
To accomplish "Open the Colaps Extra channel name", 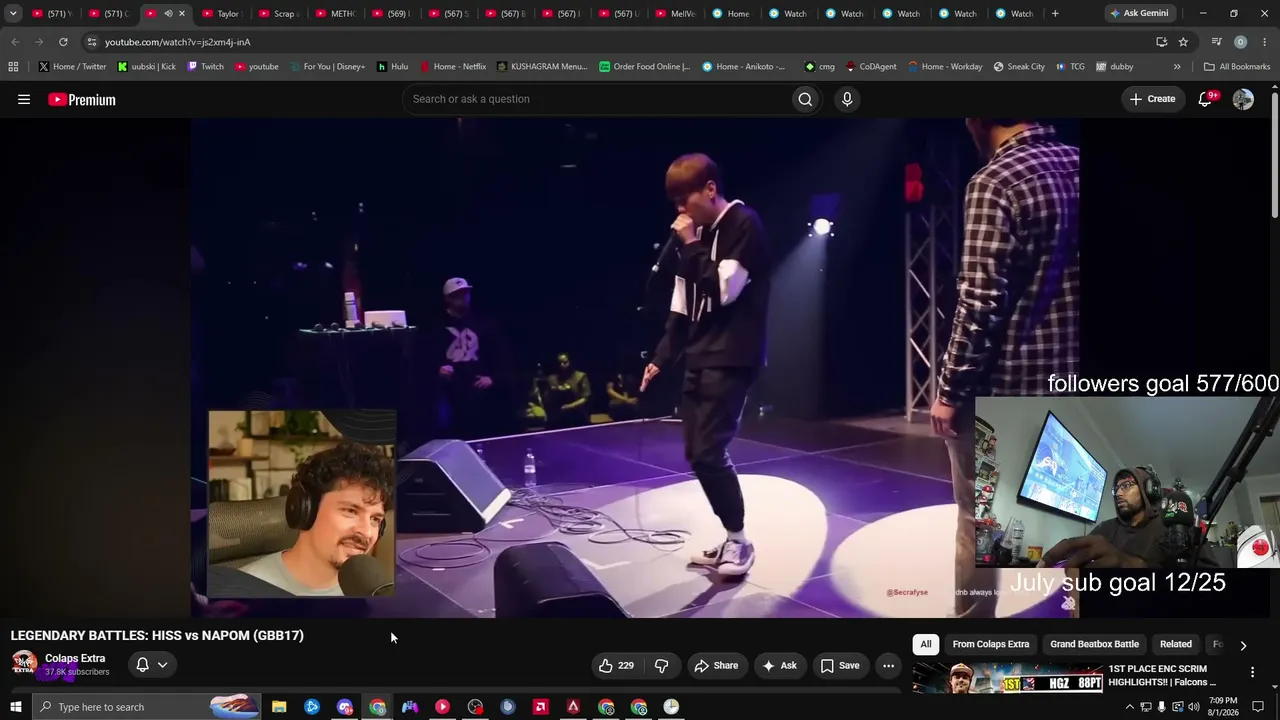I will (x=75, y=659).
